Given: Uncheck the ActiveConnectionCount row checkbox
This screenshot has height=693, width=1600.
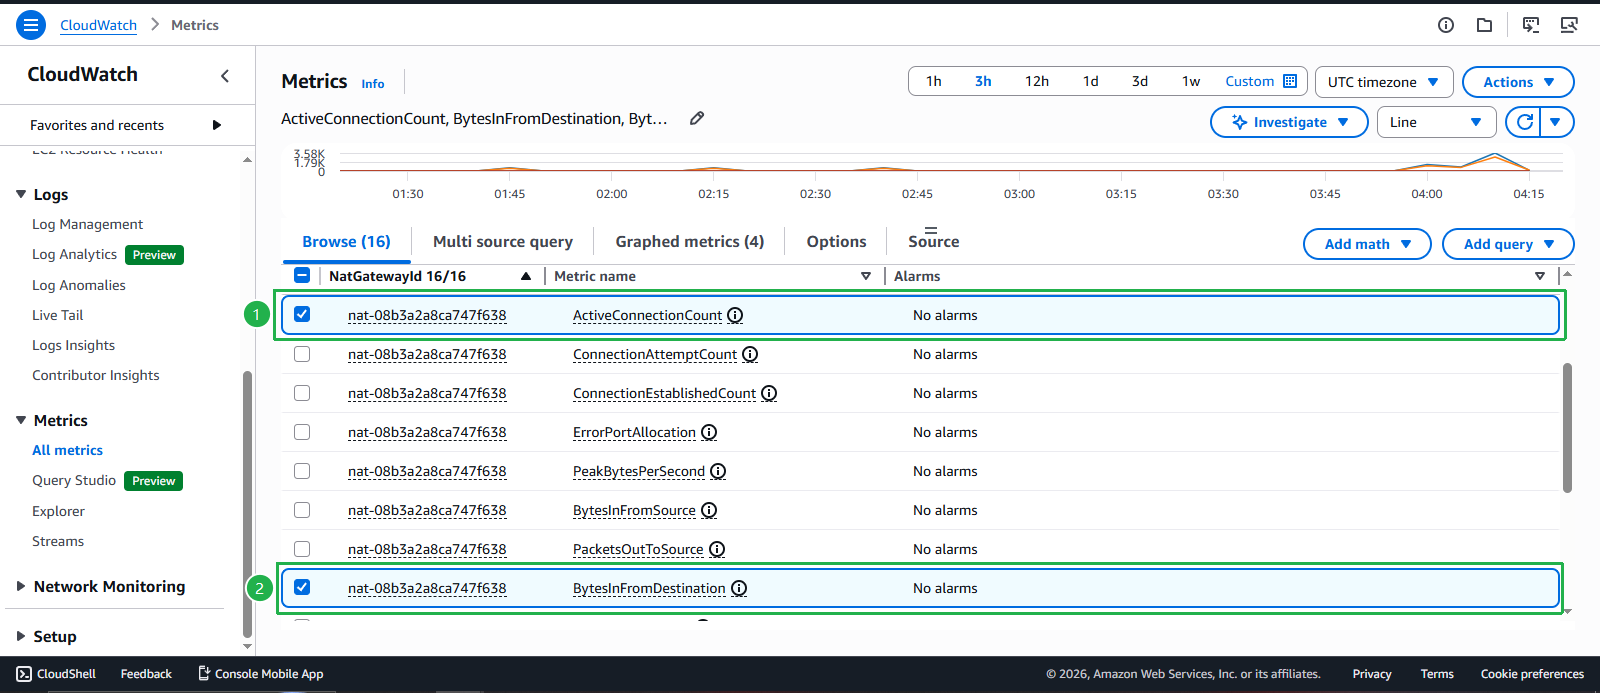Looking at the screenshot, I should click(x=302, y=314).
